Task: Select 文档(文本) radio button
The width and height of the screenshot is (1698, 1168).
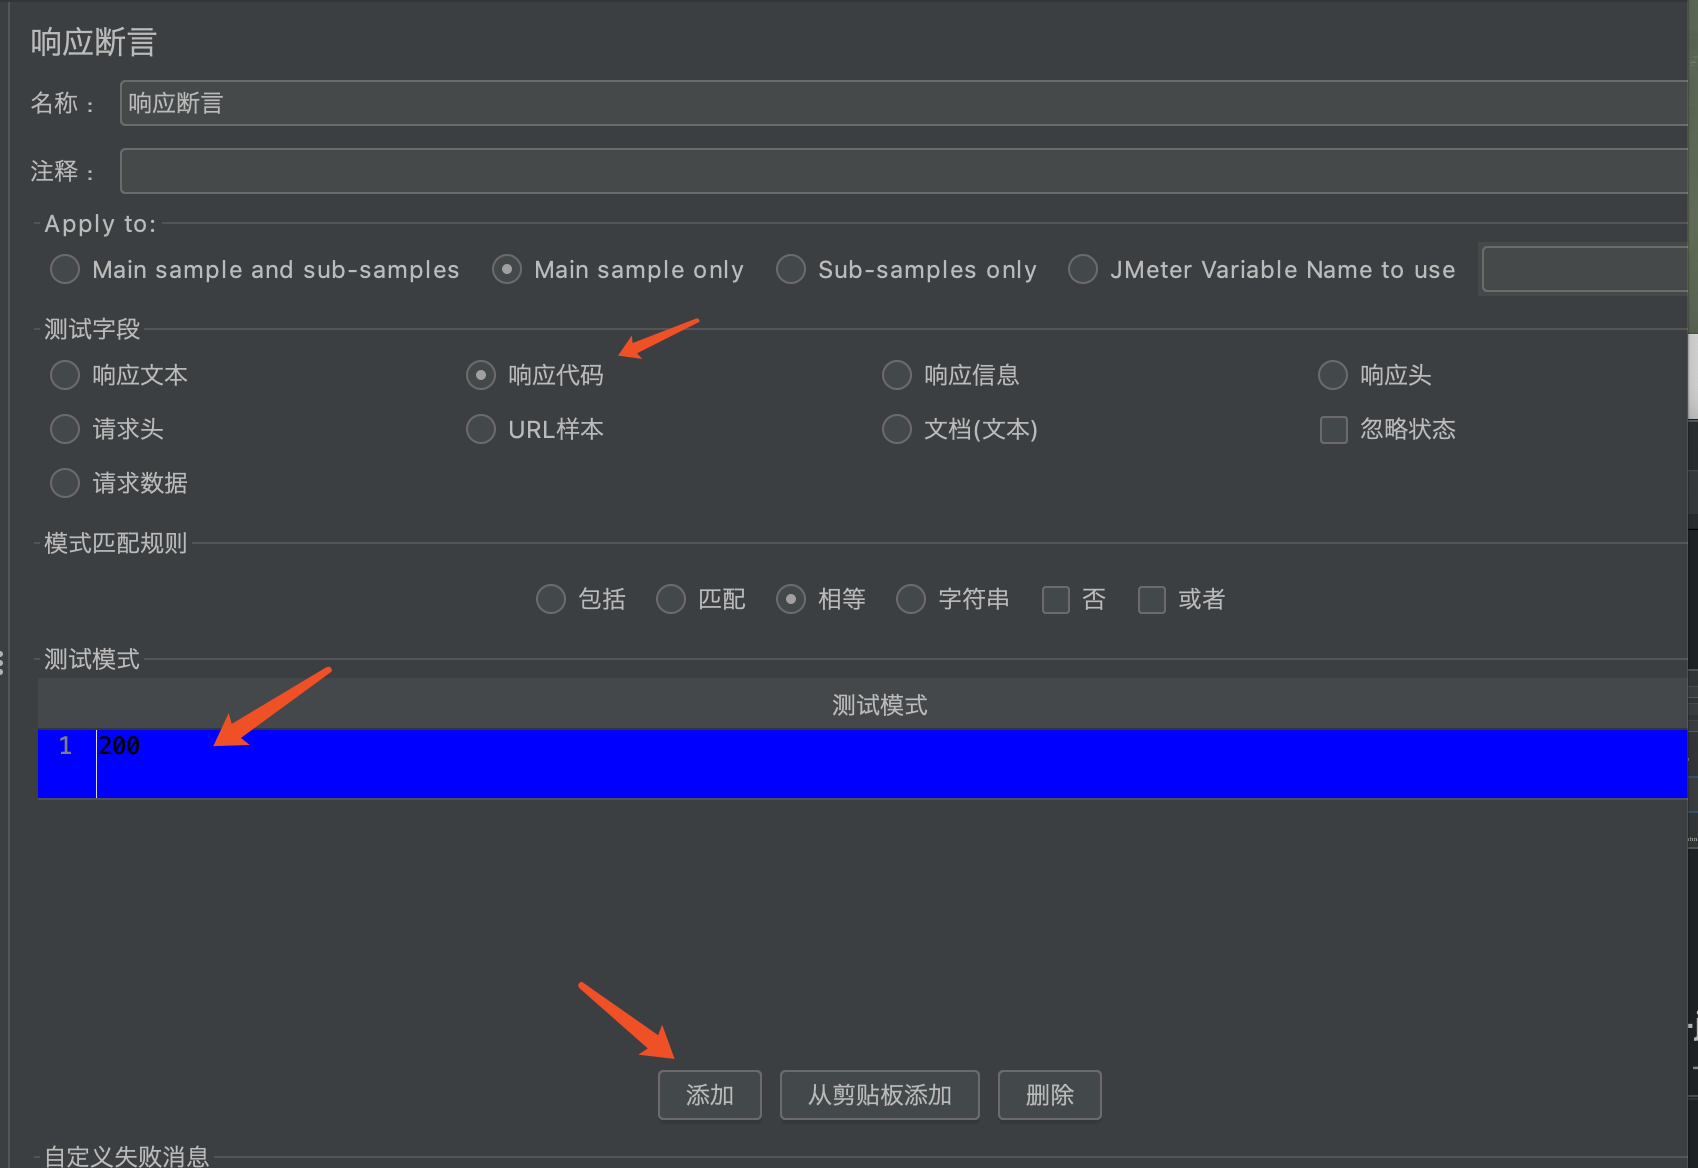Action: point(897,429)
